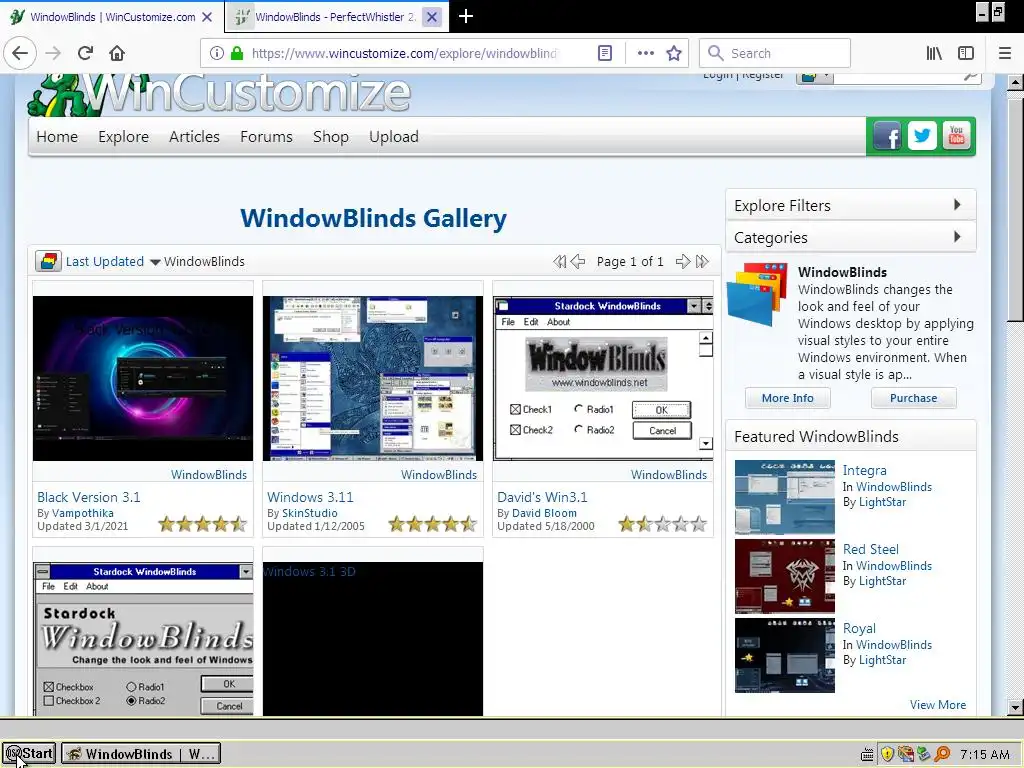This screenshot has width=1024, height=768.
Task: Expand Explore Filters panel
Action: [x=851, y=205]
